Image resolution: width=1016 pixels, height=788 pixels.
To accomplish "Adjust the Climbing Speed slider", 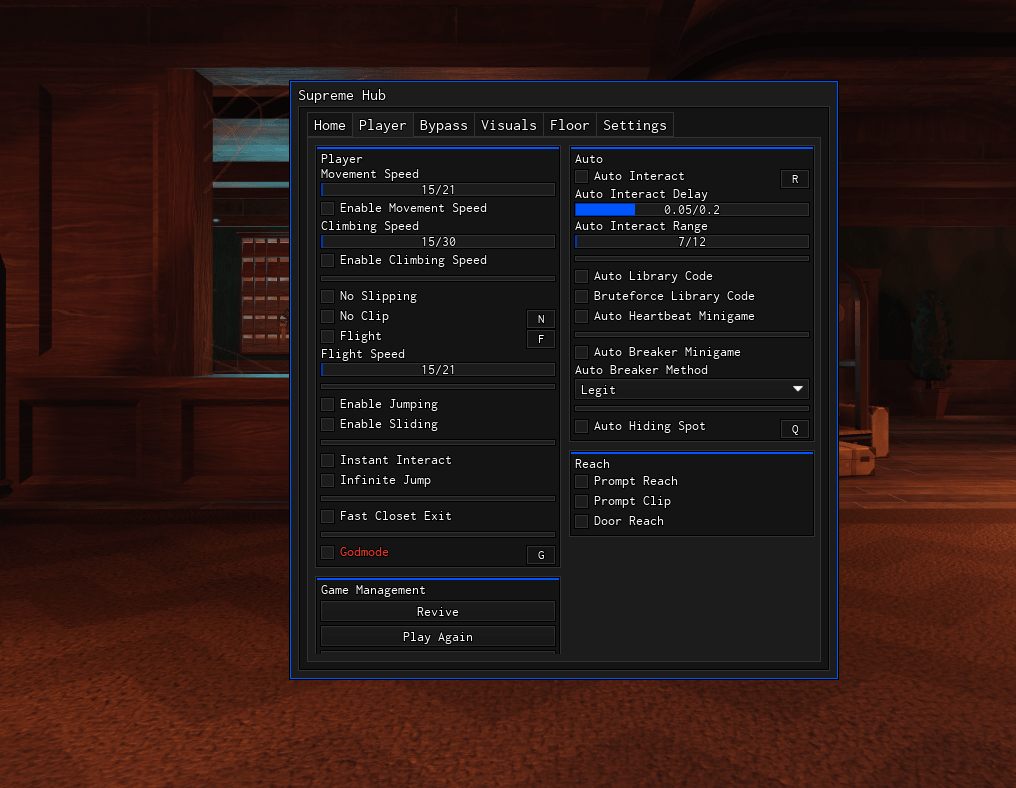I will coord(438,242).
